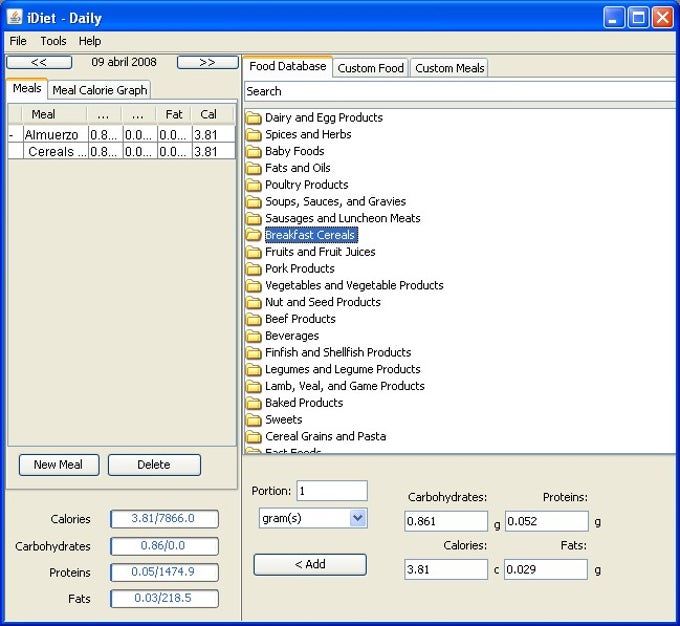Click the Fats value field showing 0.029
Screen dimensions: 680x626
click(x=546, y=569)
